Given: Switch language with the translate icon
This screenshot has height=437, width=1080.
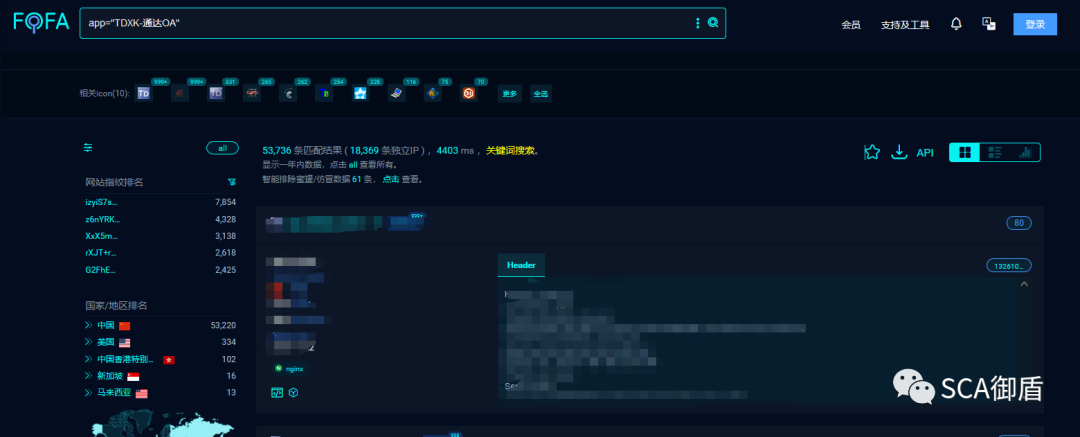Looking at the screenshot, I should [989, 23].
